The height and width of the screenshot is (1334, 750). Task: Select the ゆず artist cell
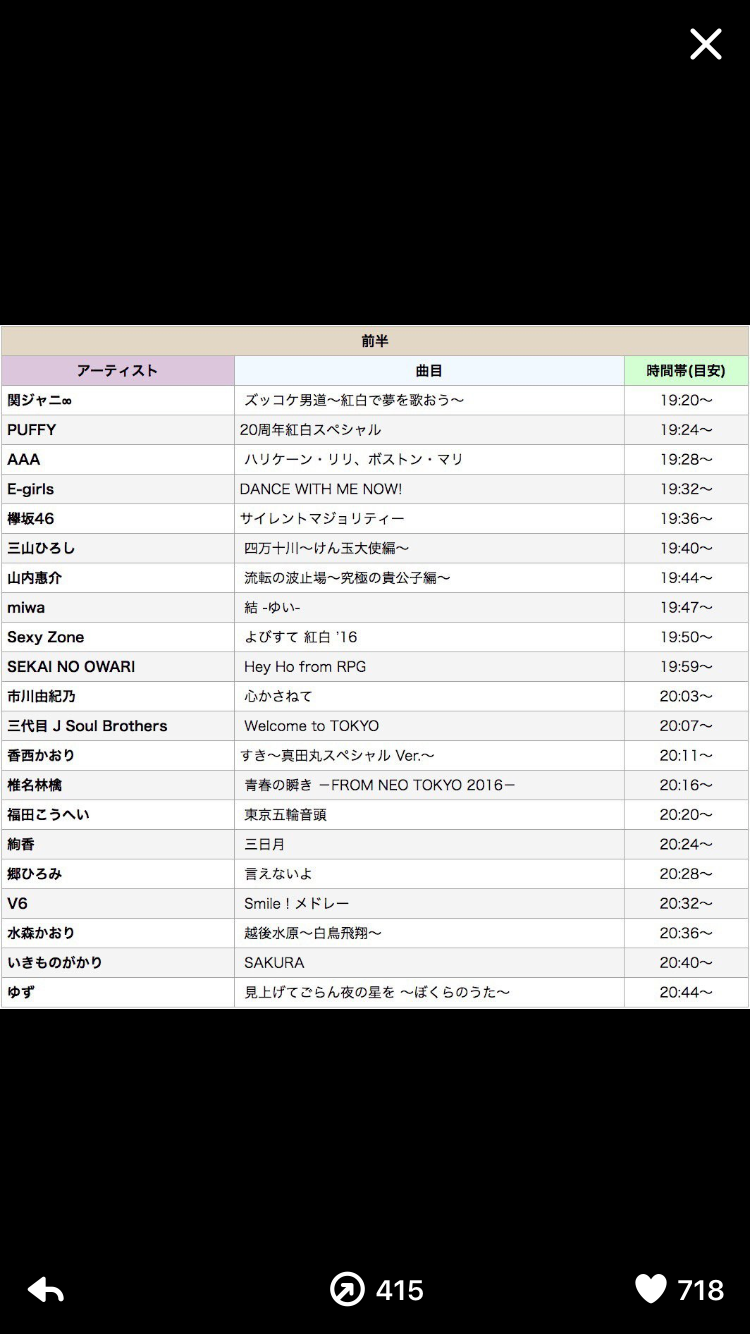coord(118,992)
